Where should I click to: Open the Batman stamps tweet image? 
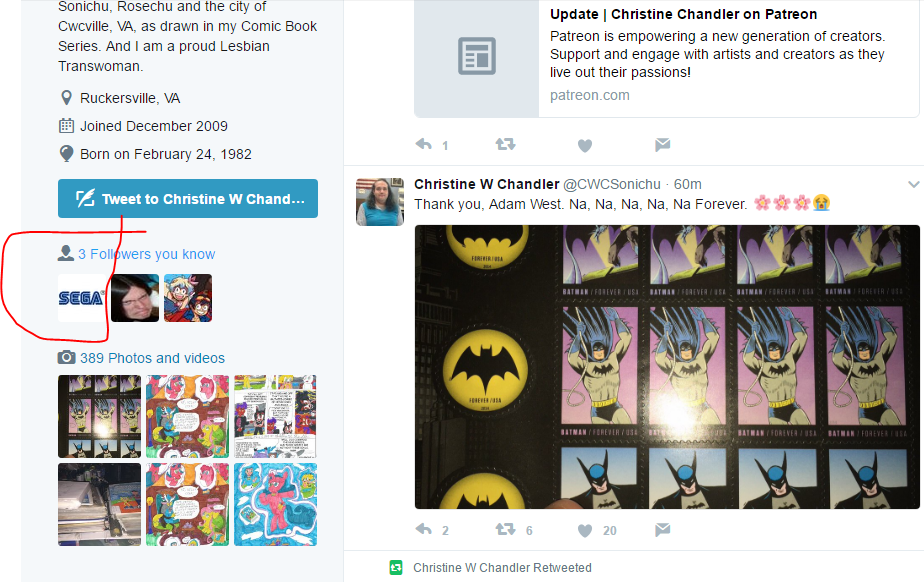667,366
